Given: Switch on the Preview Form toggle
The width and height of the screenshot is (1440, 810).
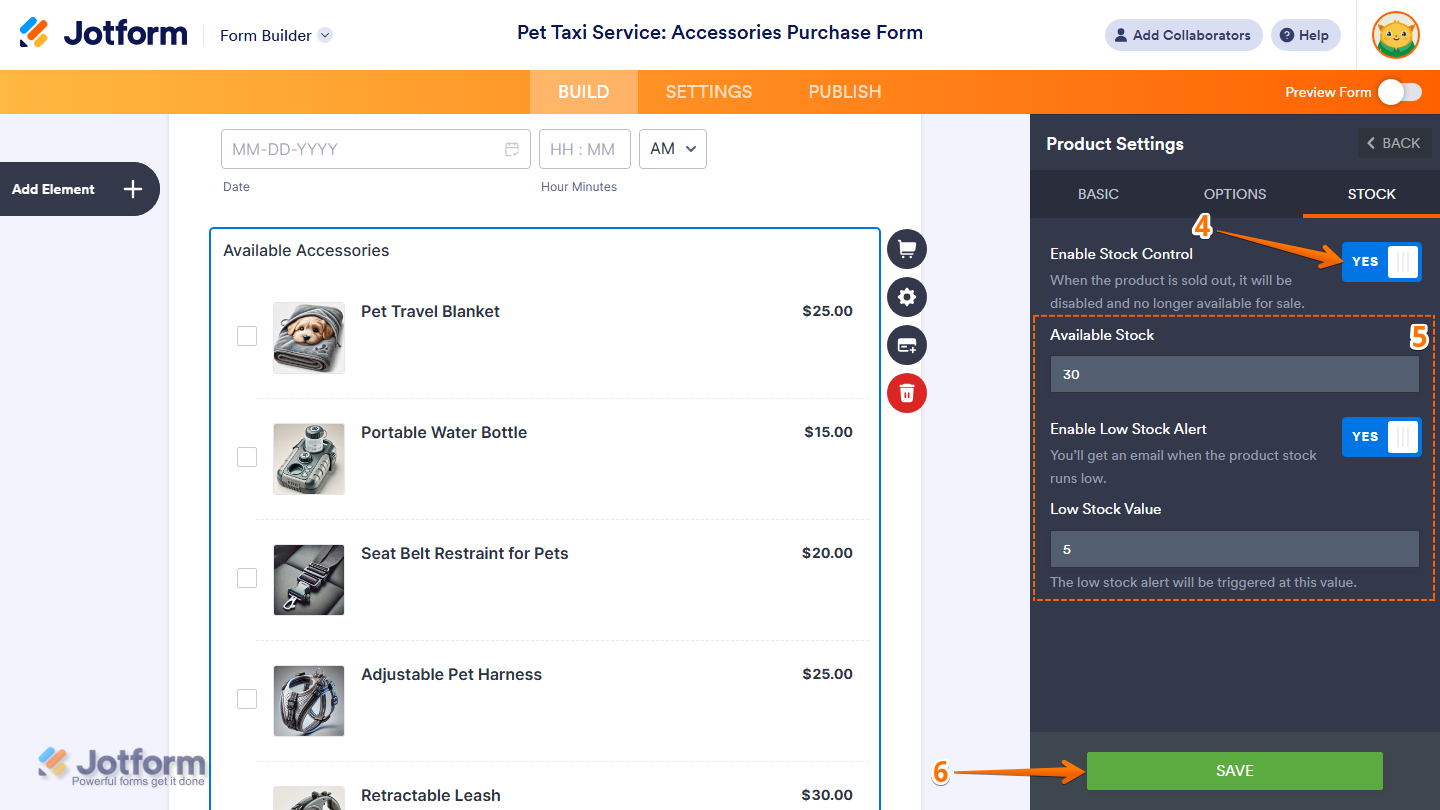Looking at the screenshot, I should coord(1399,92).
